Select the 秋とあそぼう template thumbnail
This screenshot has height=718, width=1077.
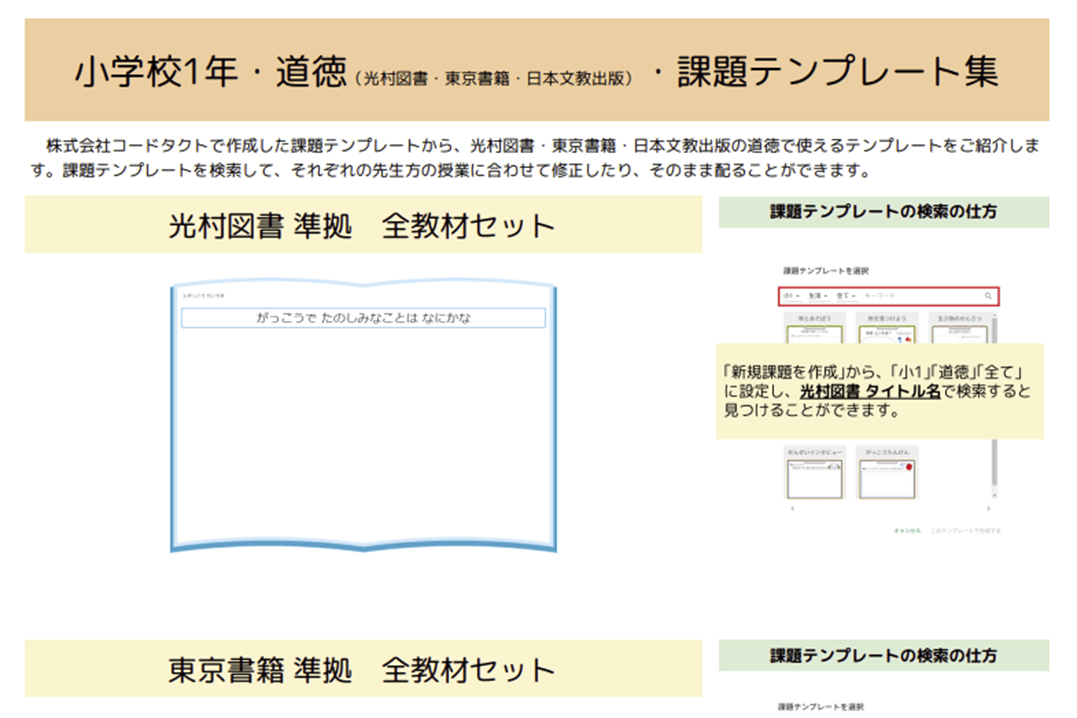tap(815, 329)
